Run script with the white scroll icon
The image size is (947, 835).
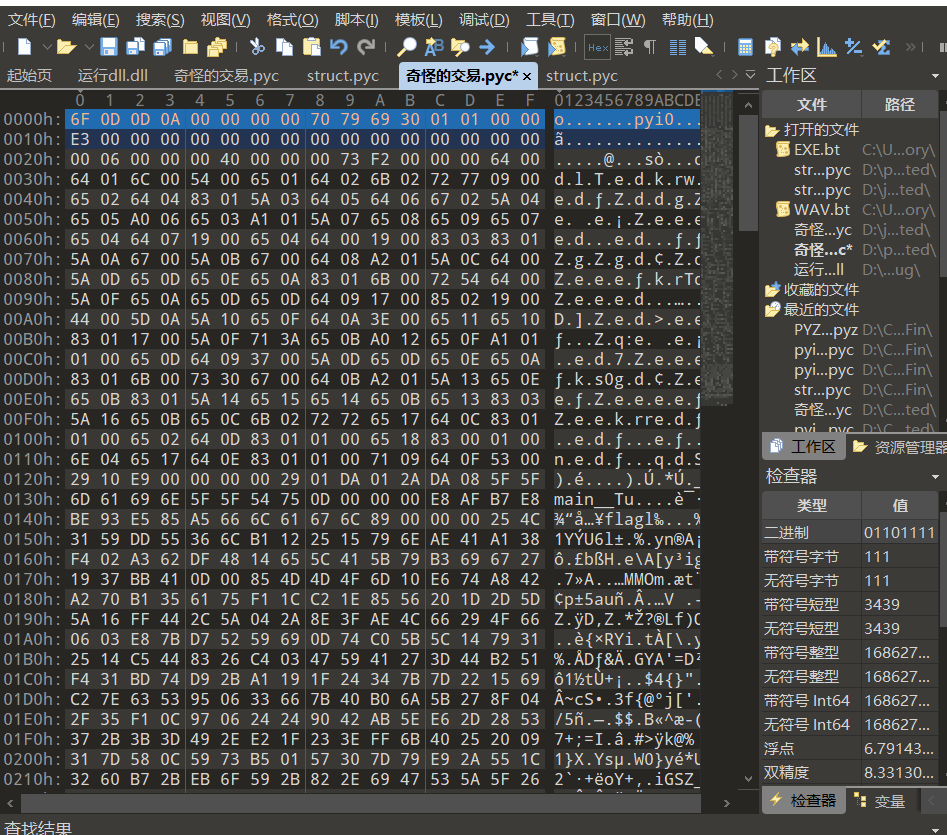point(529,46)
